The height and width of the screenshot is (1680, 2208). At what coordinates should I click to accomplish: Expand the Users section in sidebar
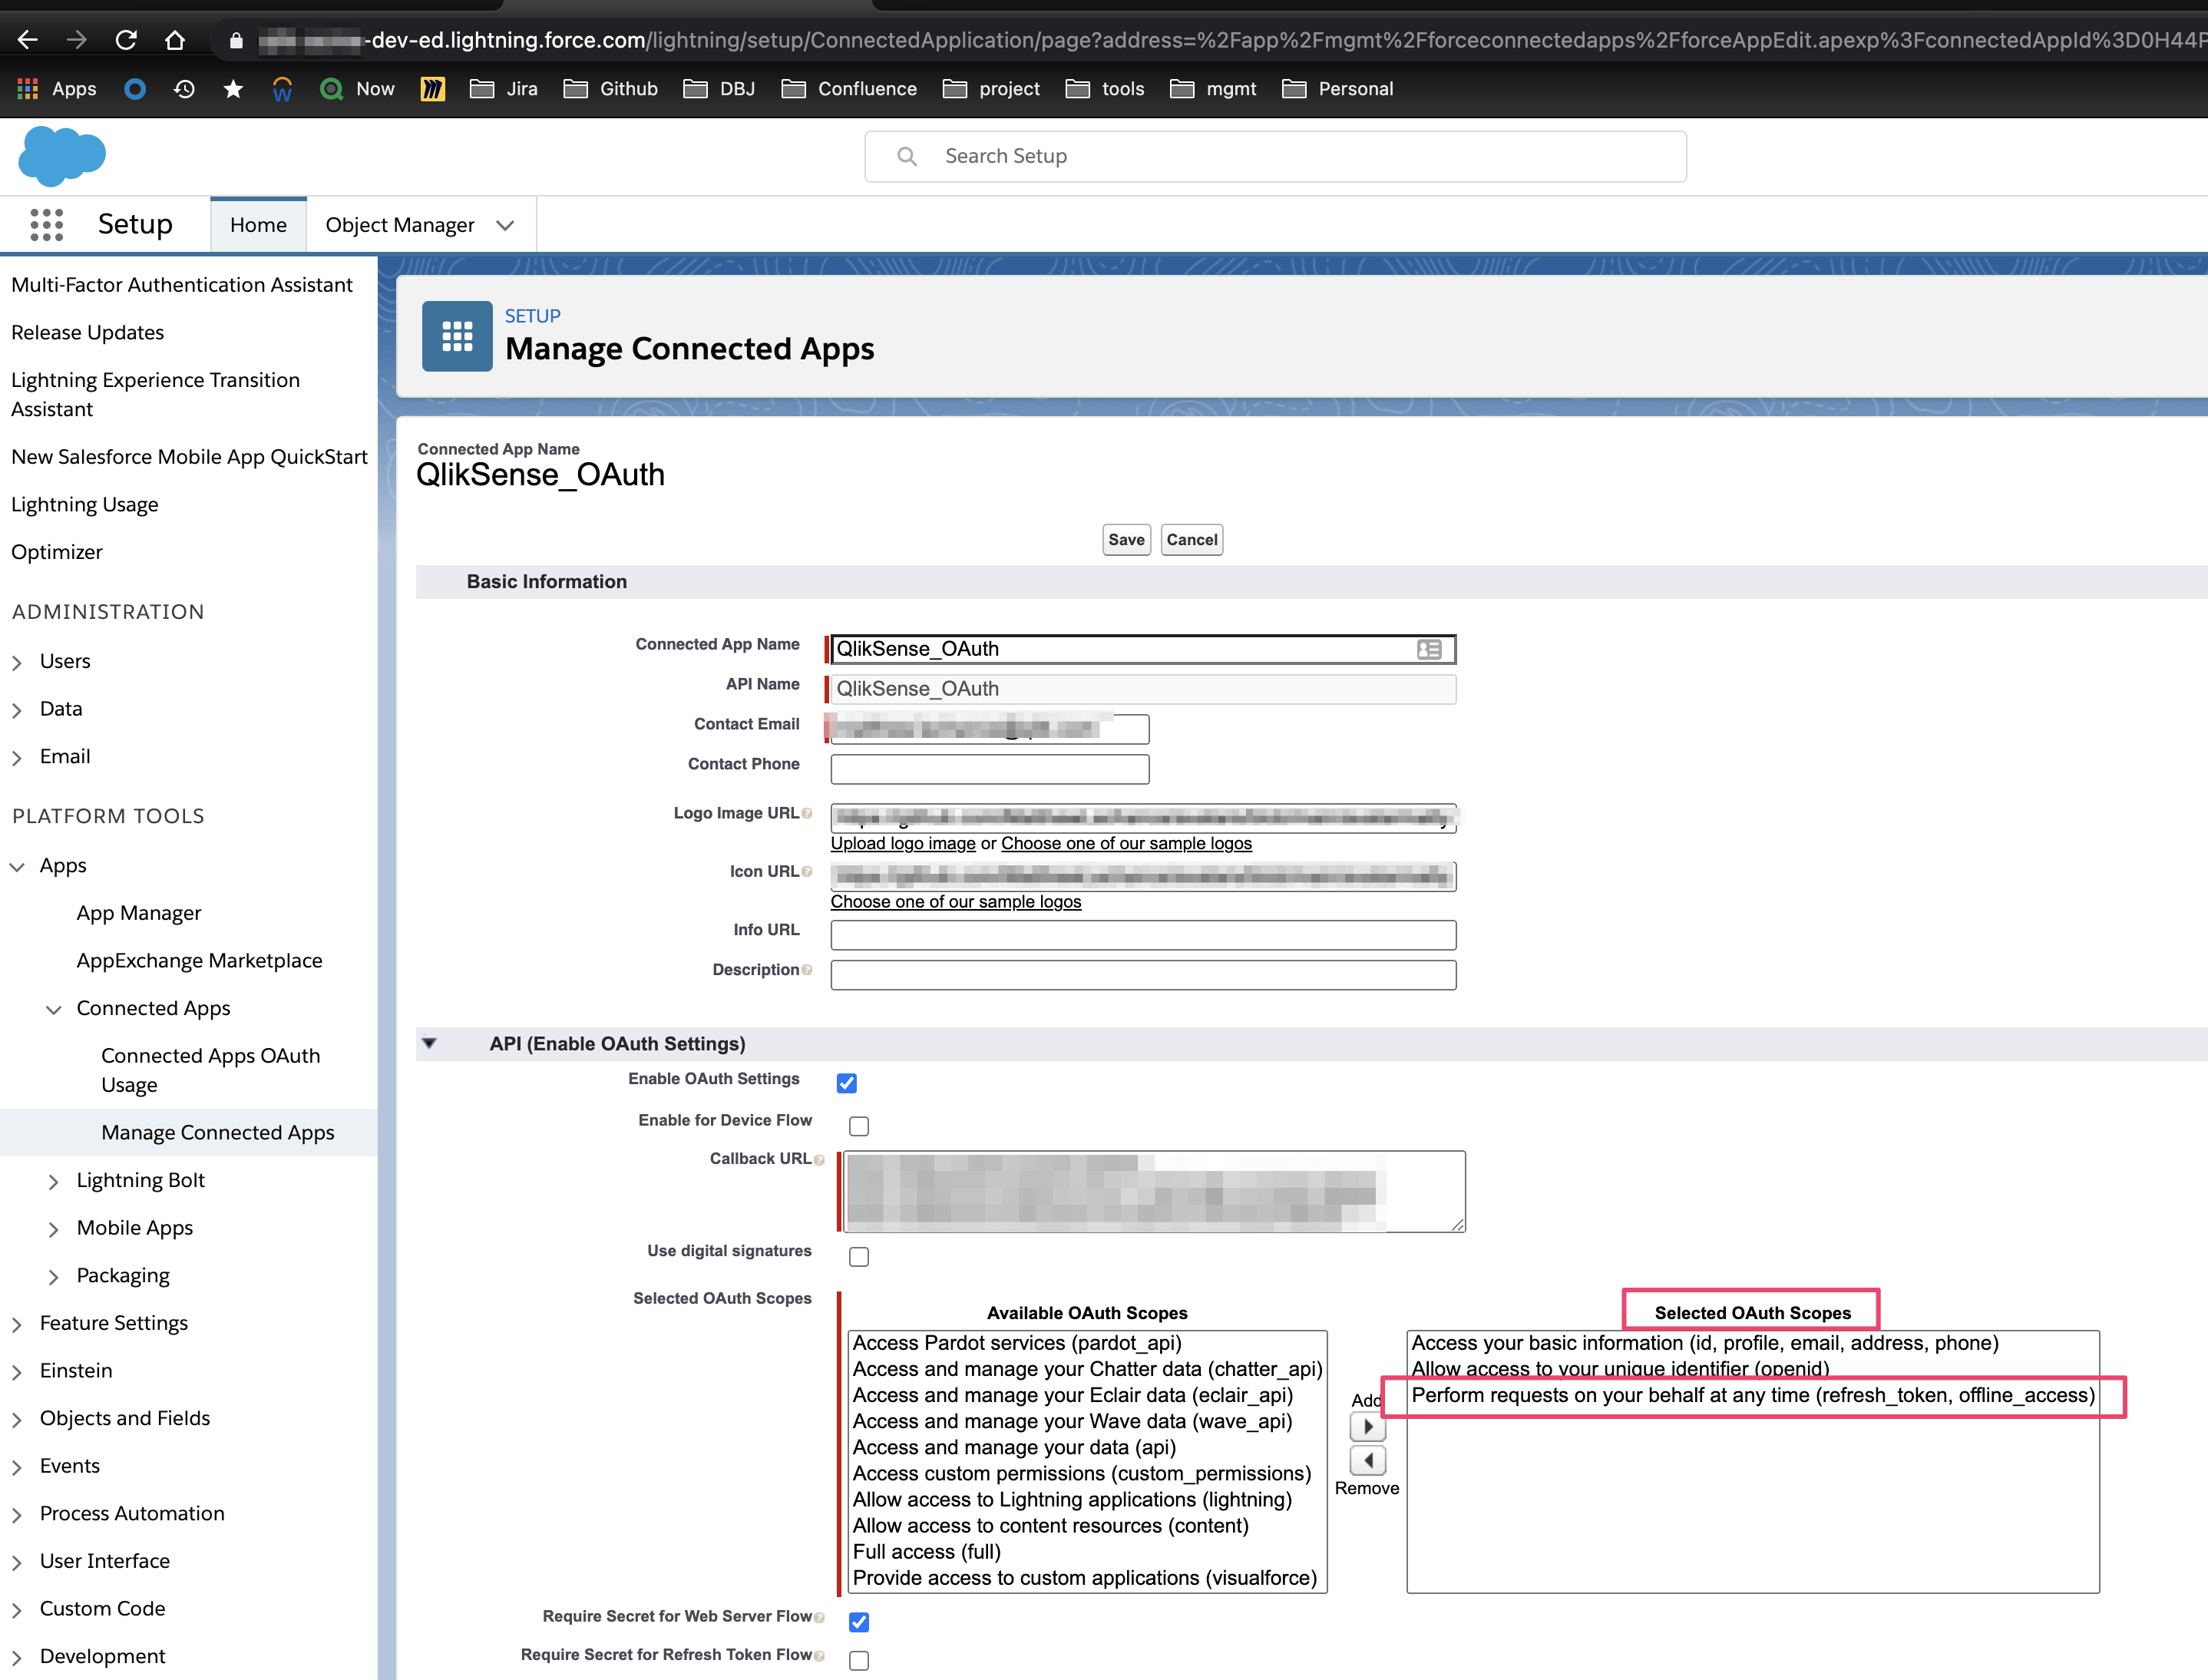coord(17,661)
